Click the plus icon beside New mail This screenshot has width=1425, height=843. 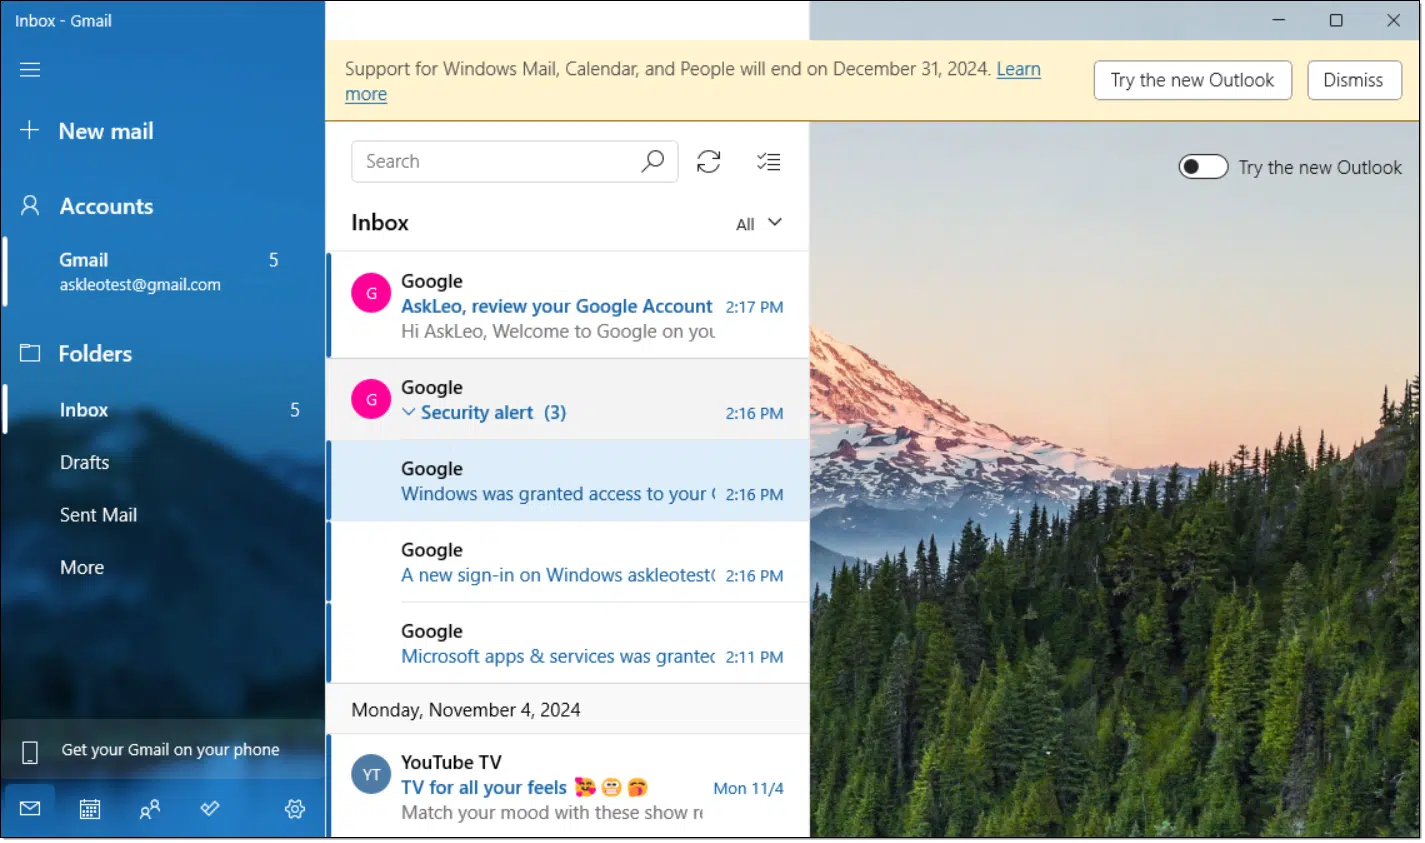(30, 130)
